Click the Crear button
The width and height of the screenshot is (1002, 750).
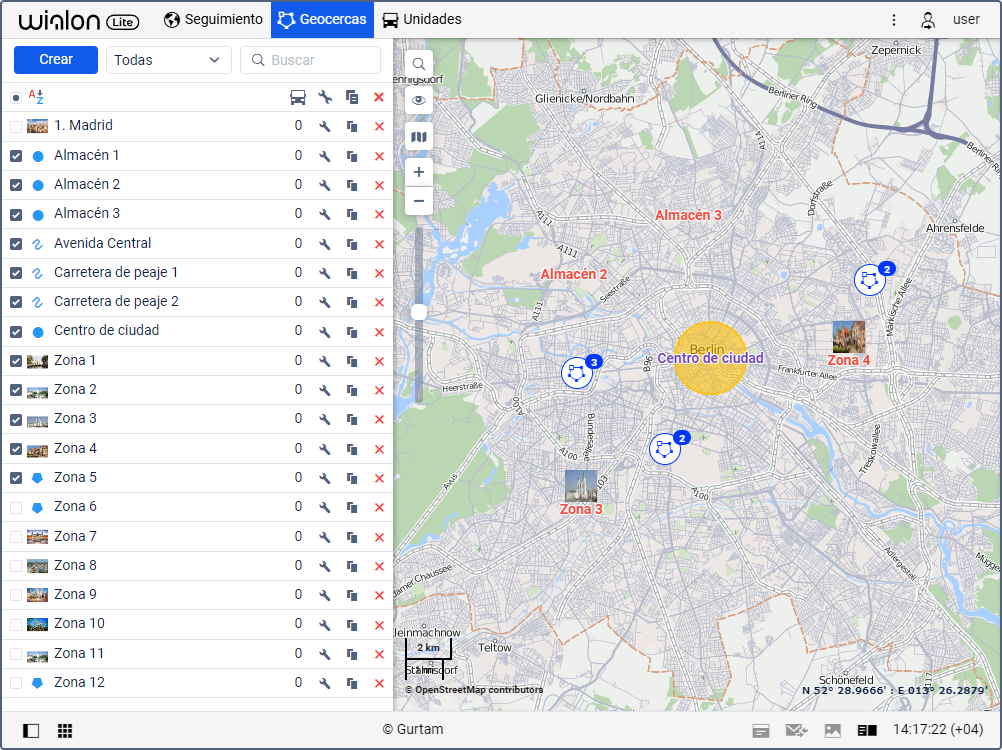(x=56, y=59)
